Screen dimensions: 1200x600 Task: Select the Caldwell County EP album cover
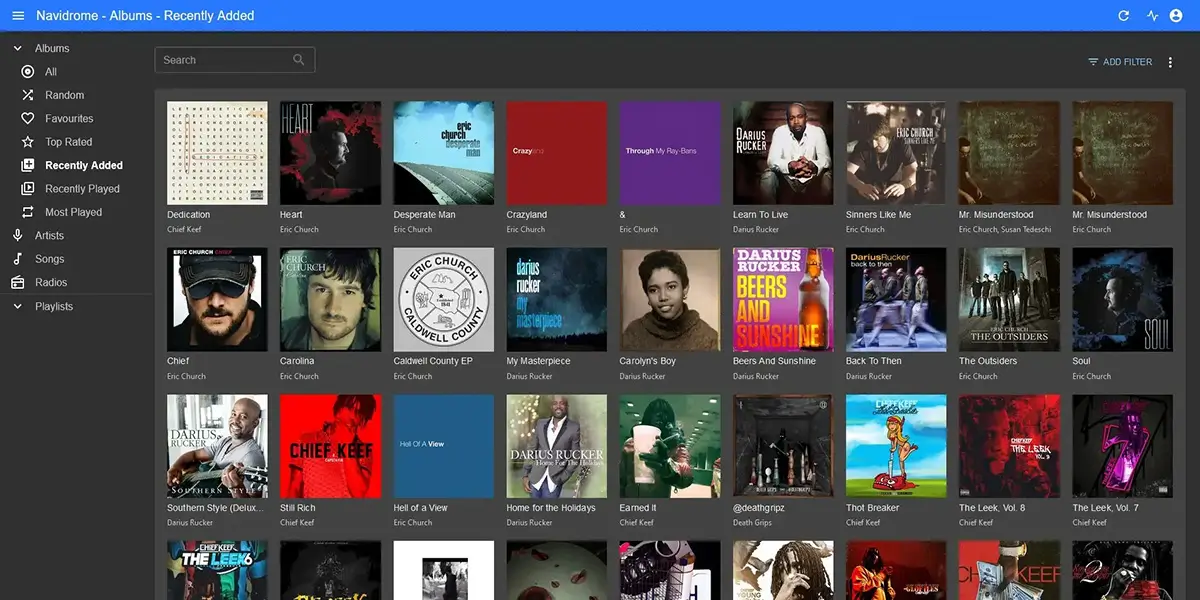443,298
